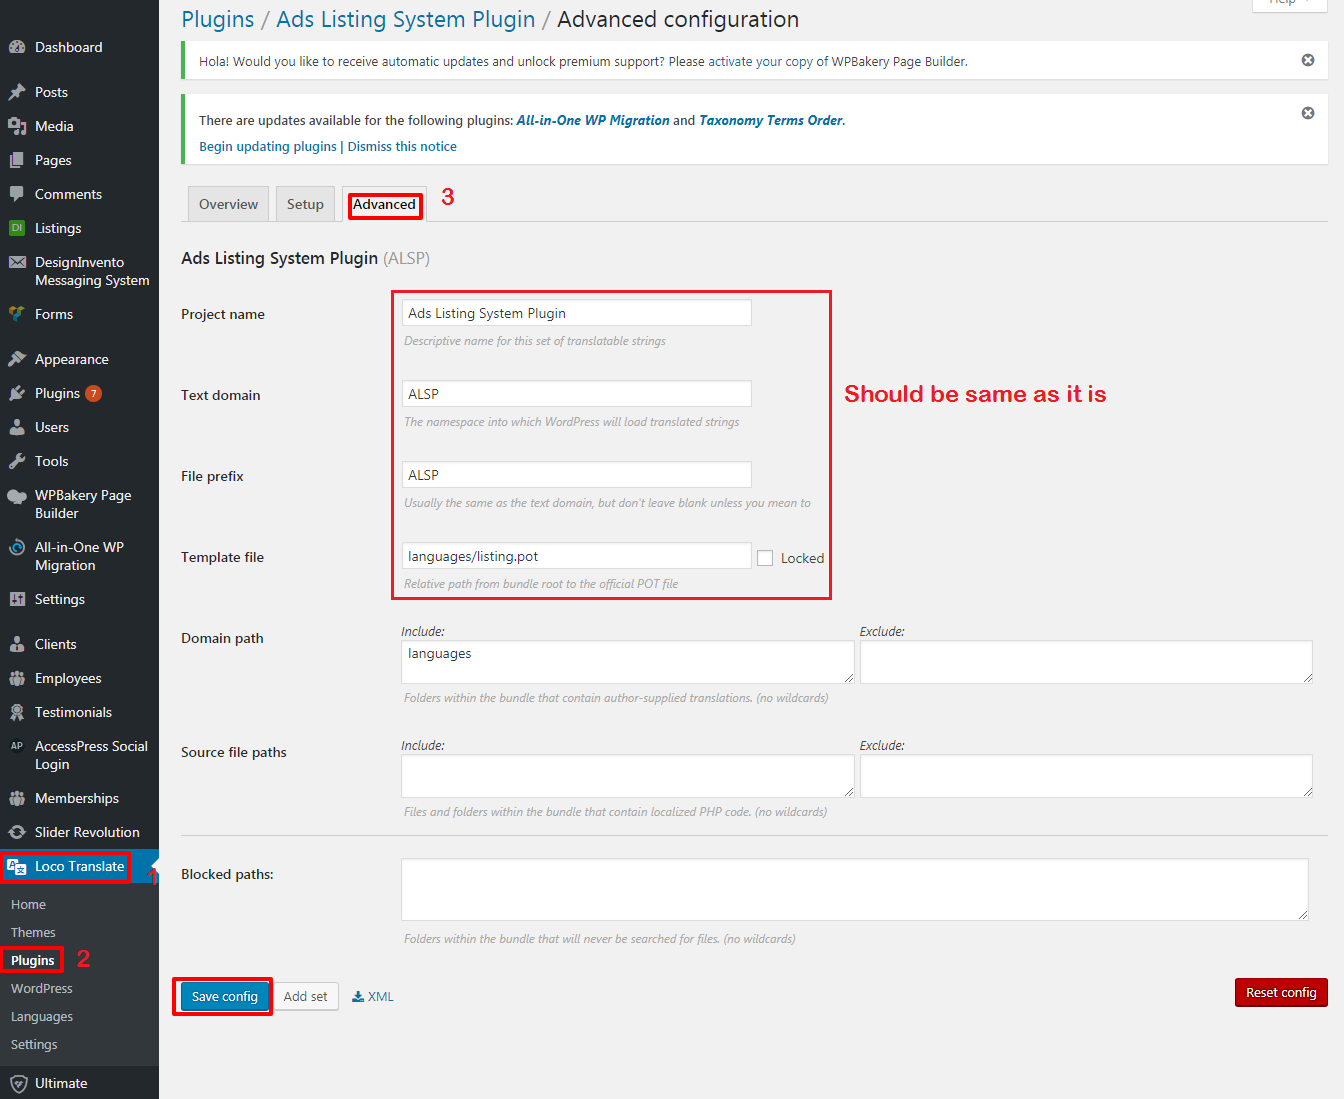This screenshot has width=1344, height=1099.
Task: Click the Pages icon in sidebar
Action: [17, 160]
